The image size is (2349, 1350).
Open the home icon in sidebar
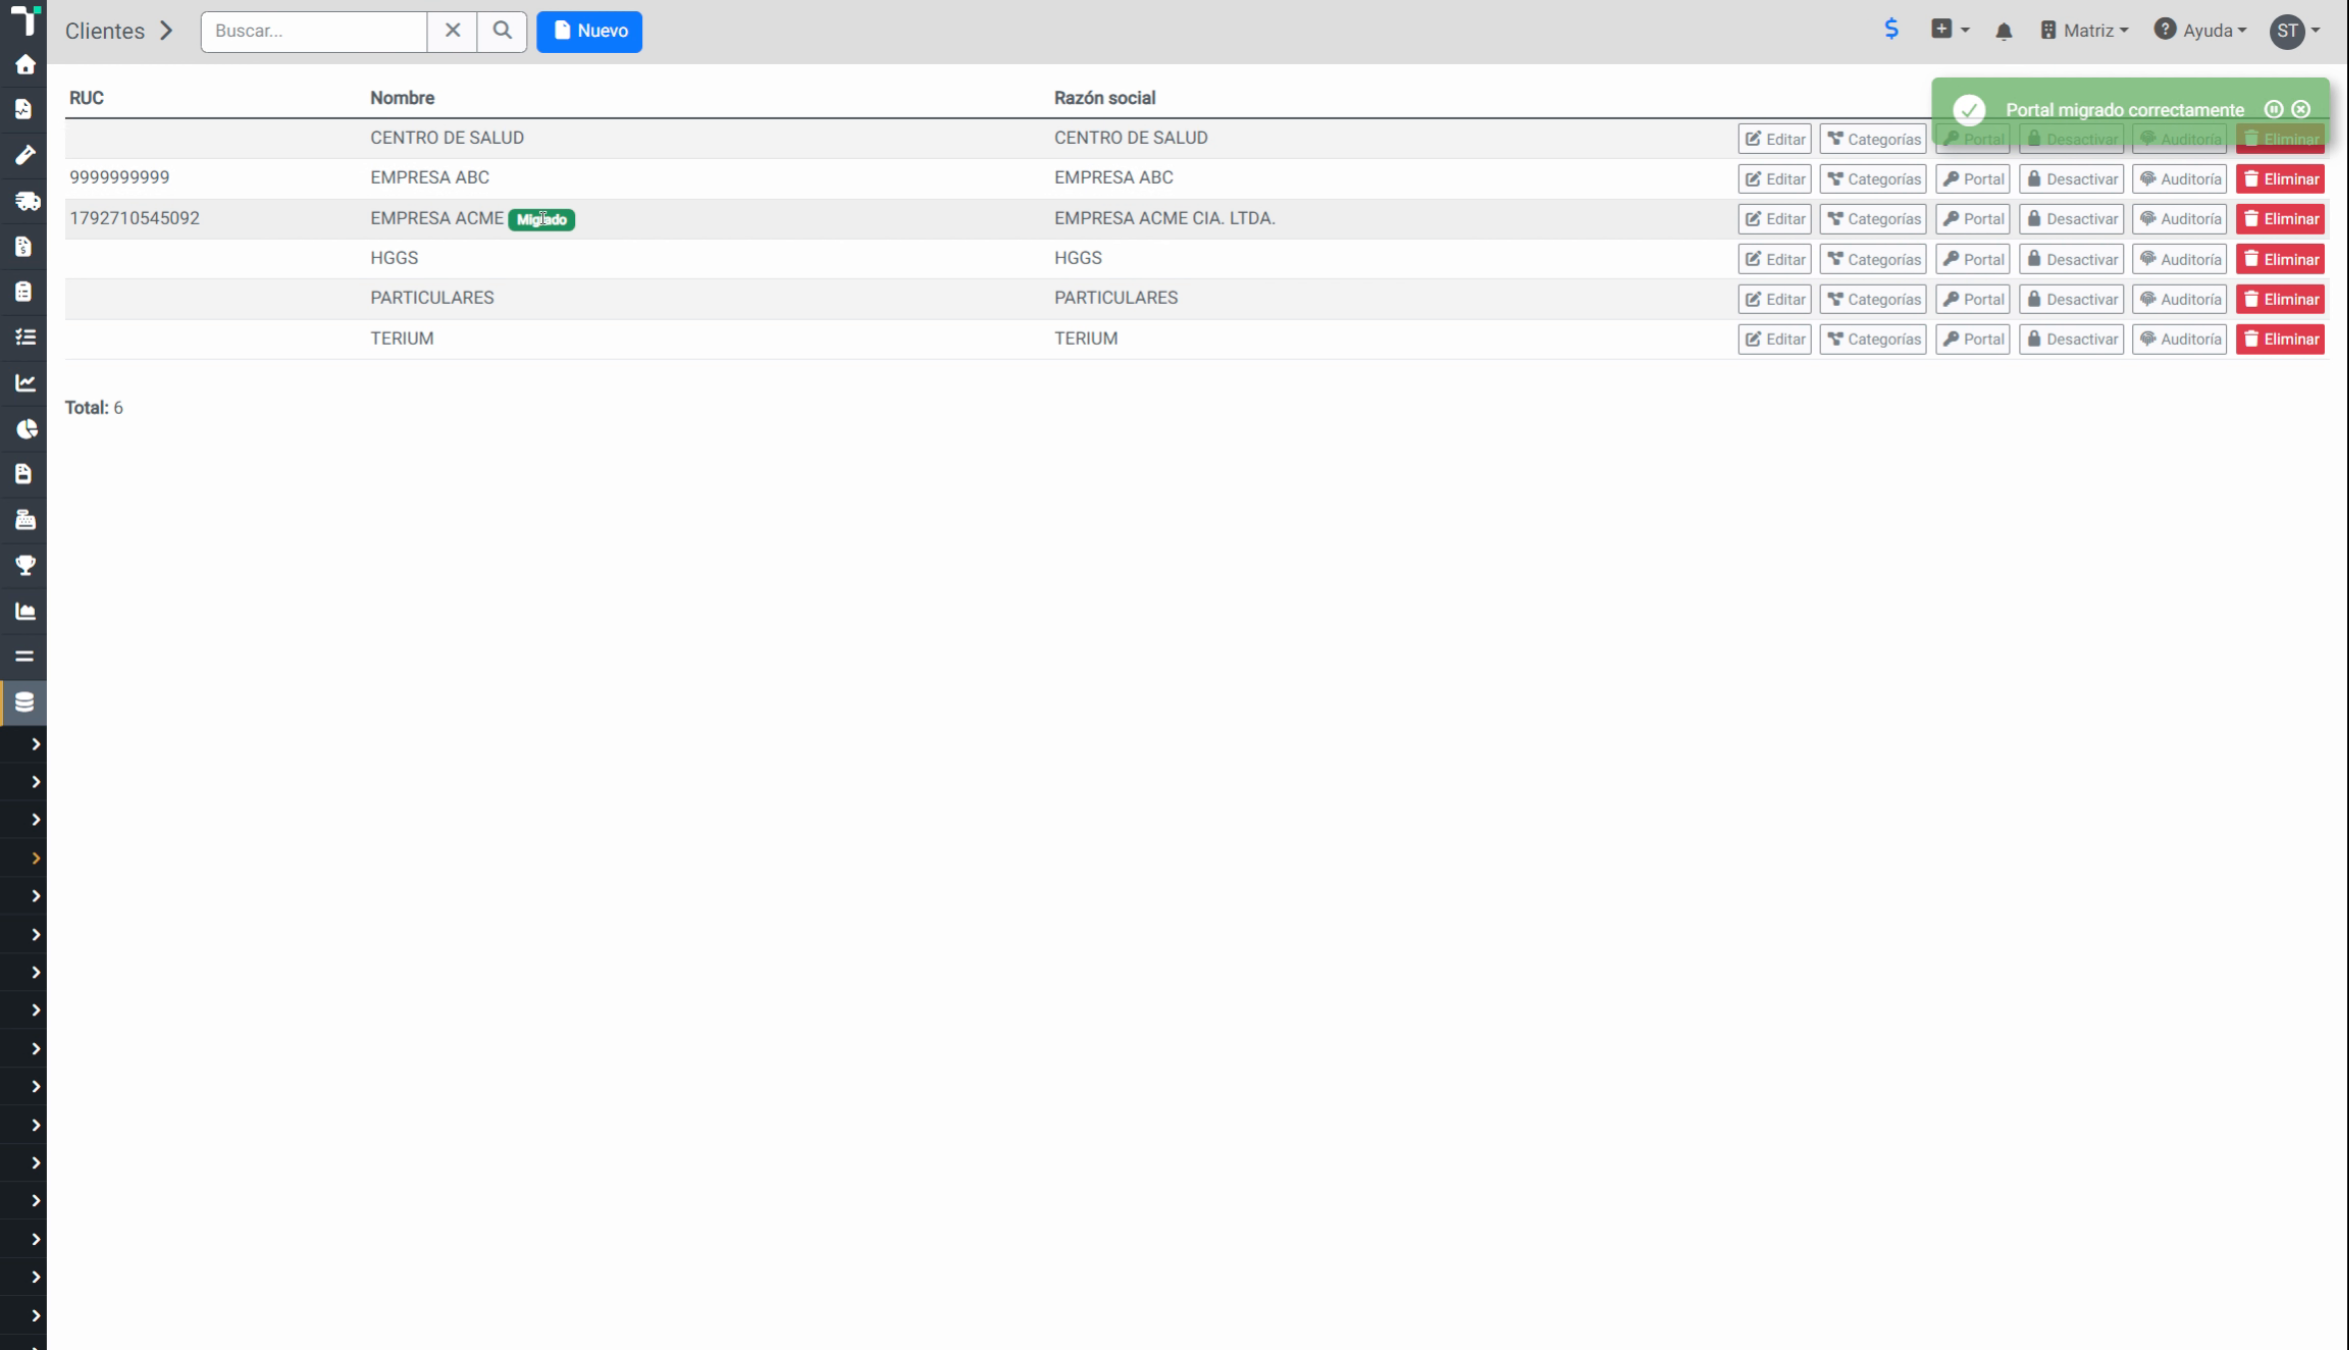(x=25, y=65)
